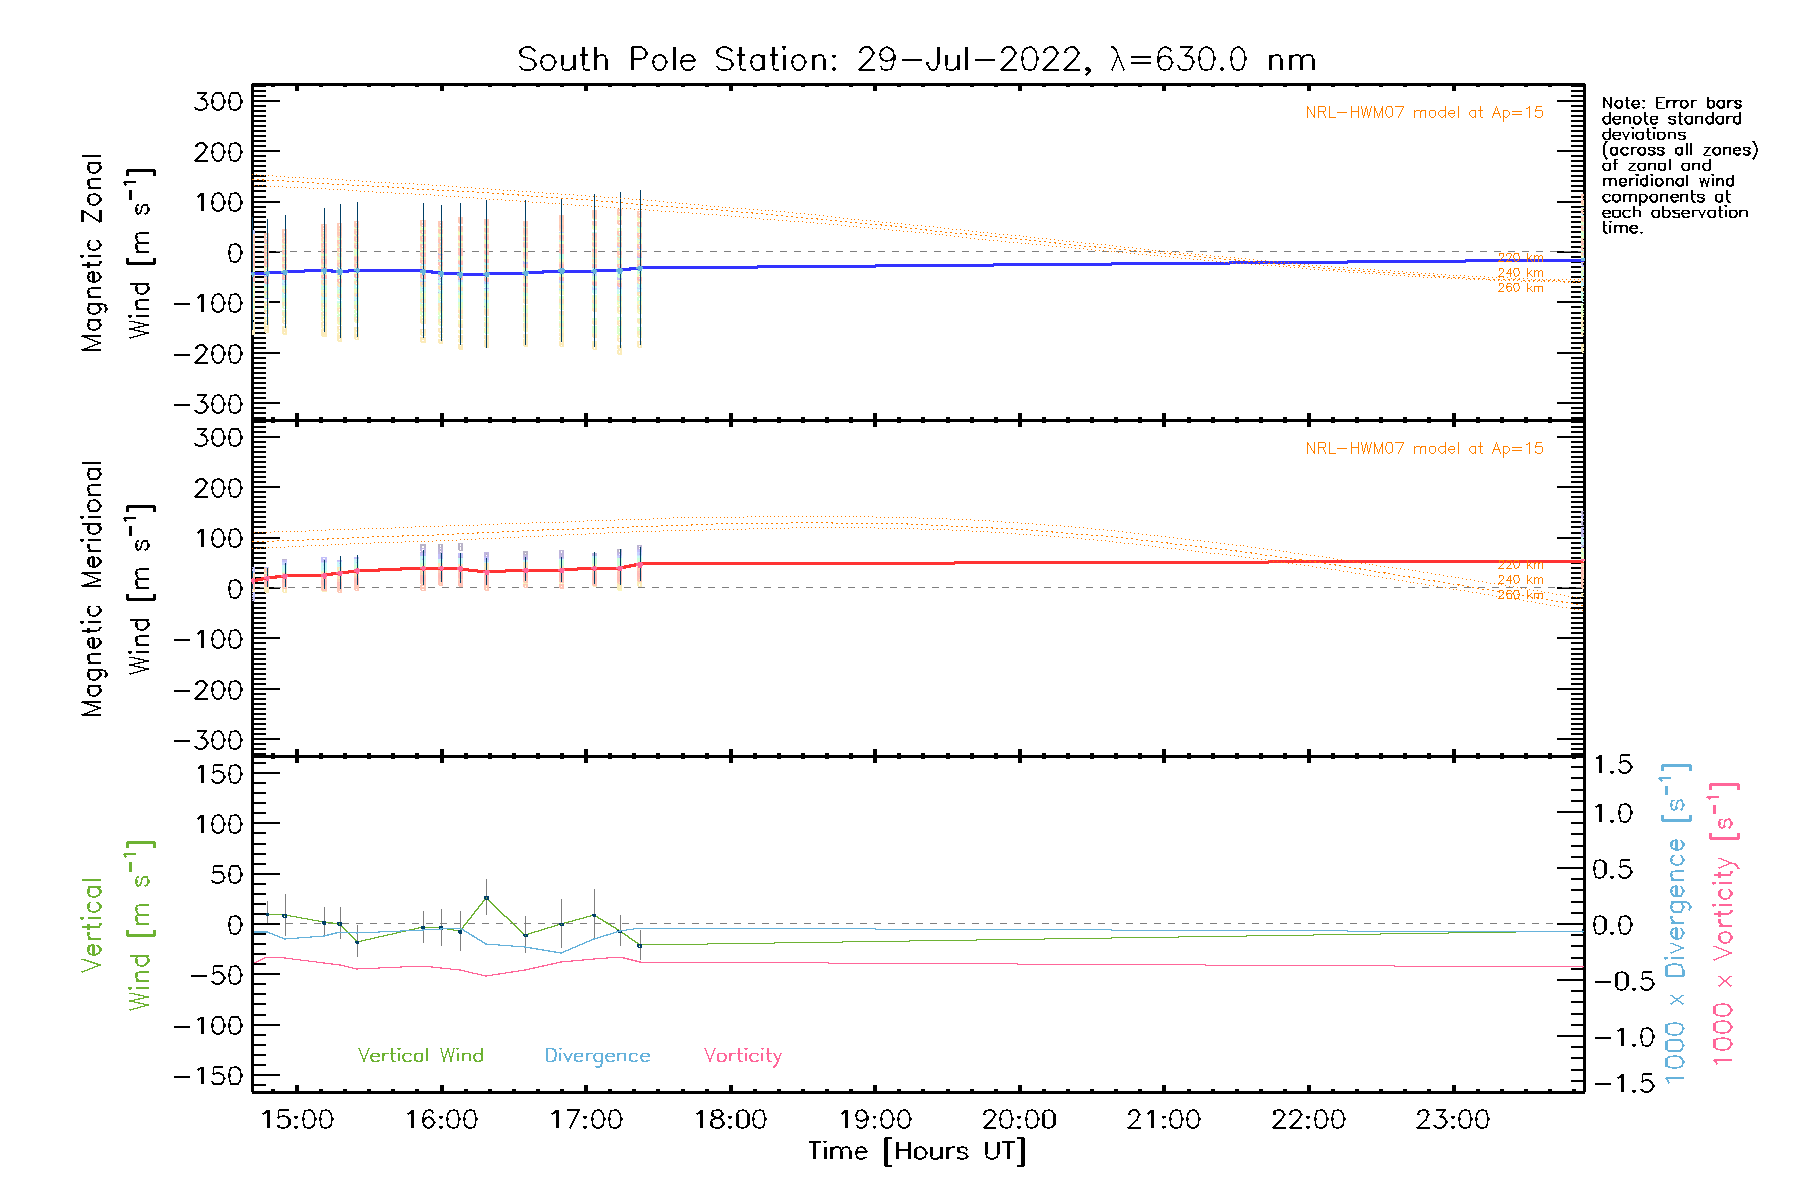Click the Time [Hours UT] axis title
The height and width of the screenshot is (1200, 1800).
[x=916, y=1151]
